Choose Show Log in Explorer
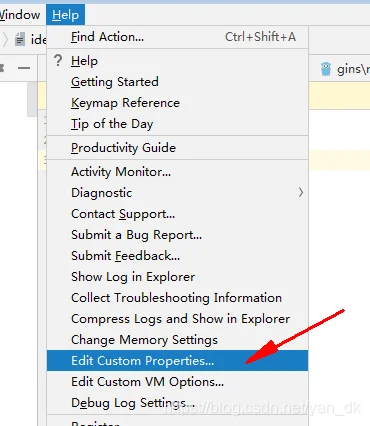 [177, 277]
